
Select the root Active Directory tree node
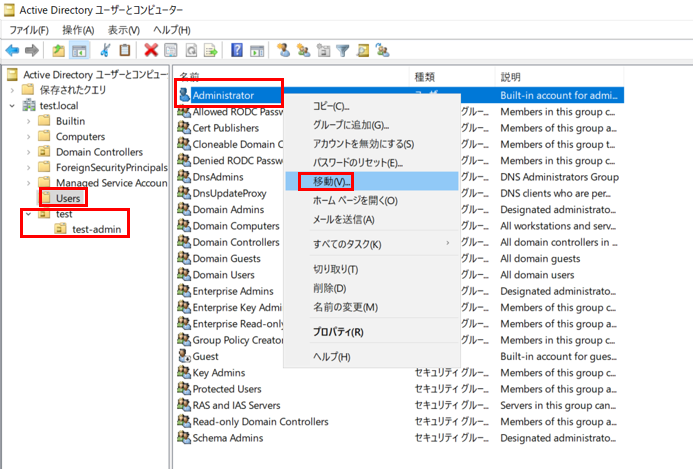[x=95, y=75]
